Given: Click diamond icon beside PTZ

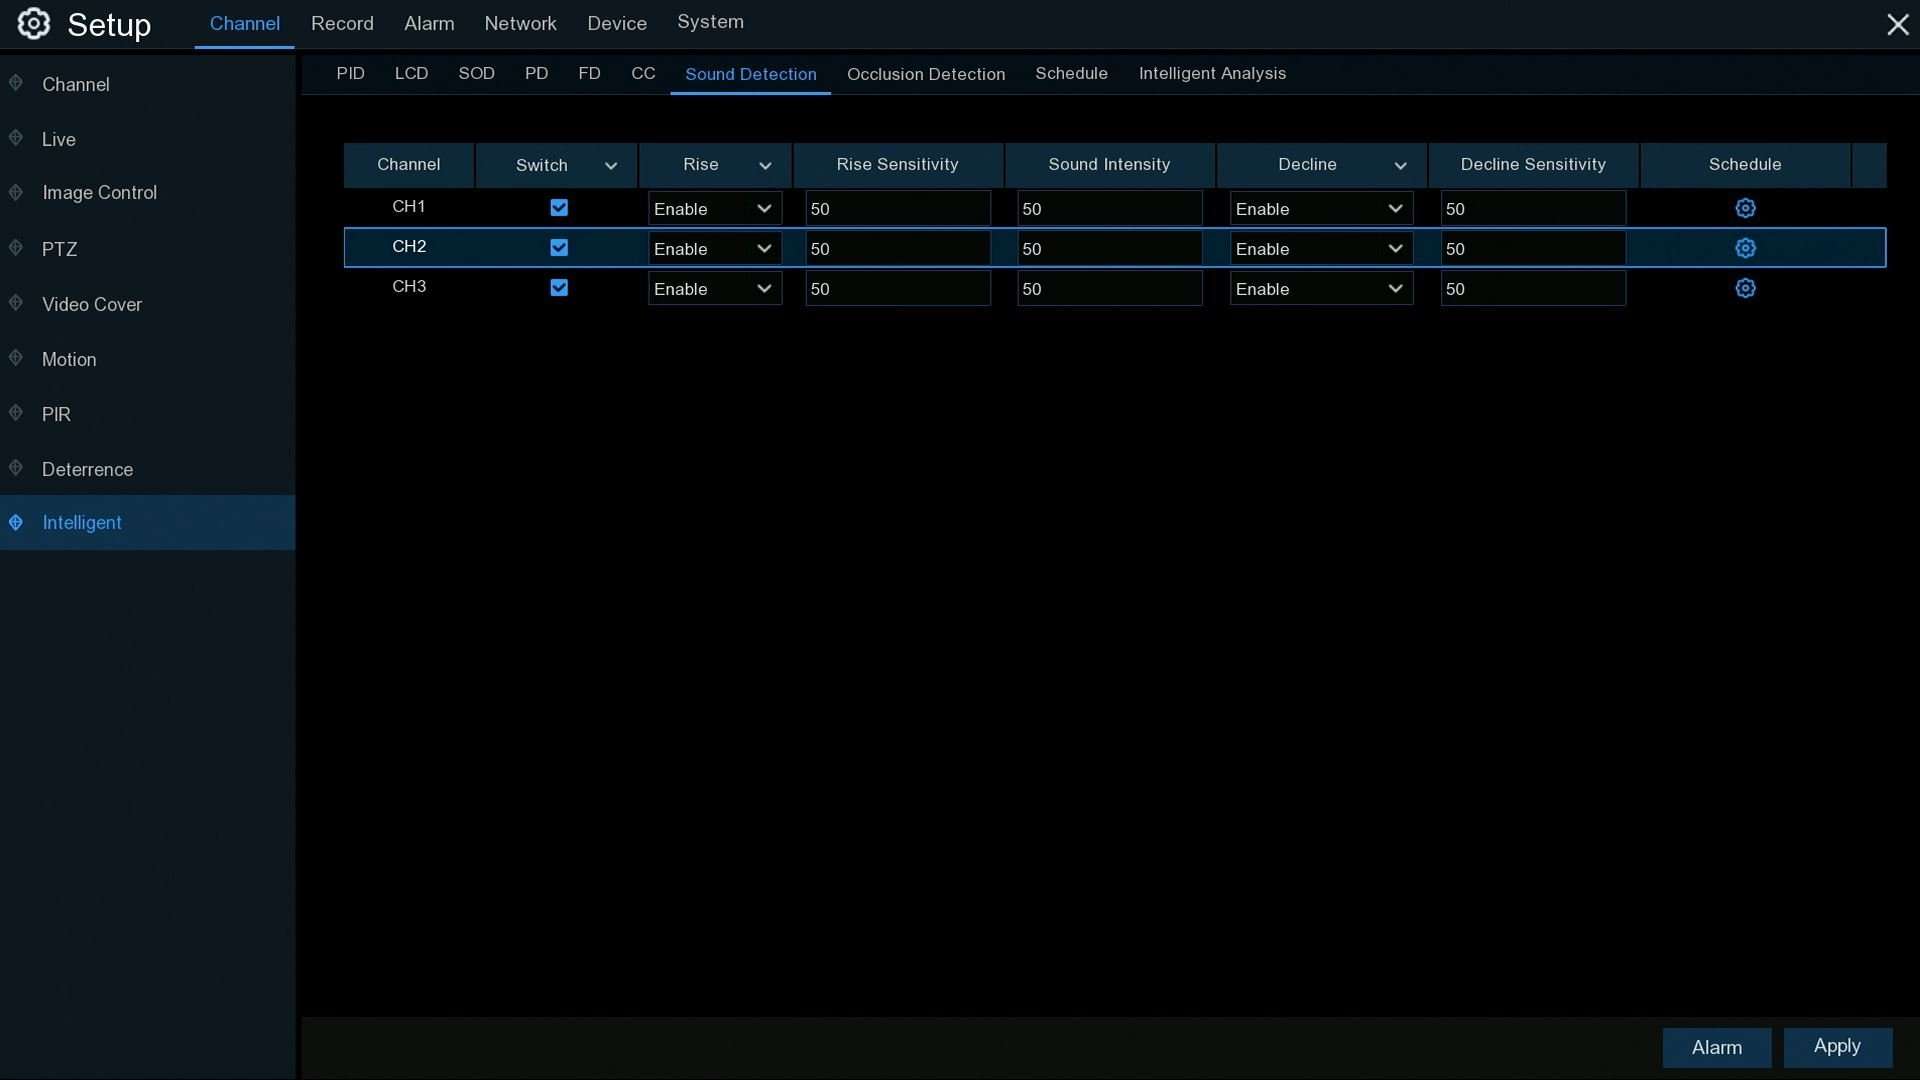Looking at the screenshot, I should tap(16, 248).
